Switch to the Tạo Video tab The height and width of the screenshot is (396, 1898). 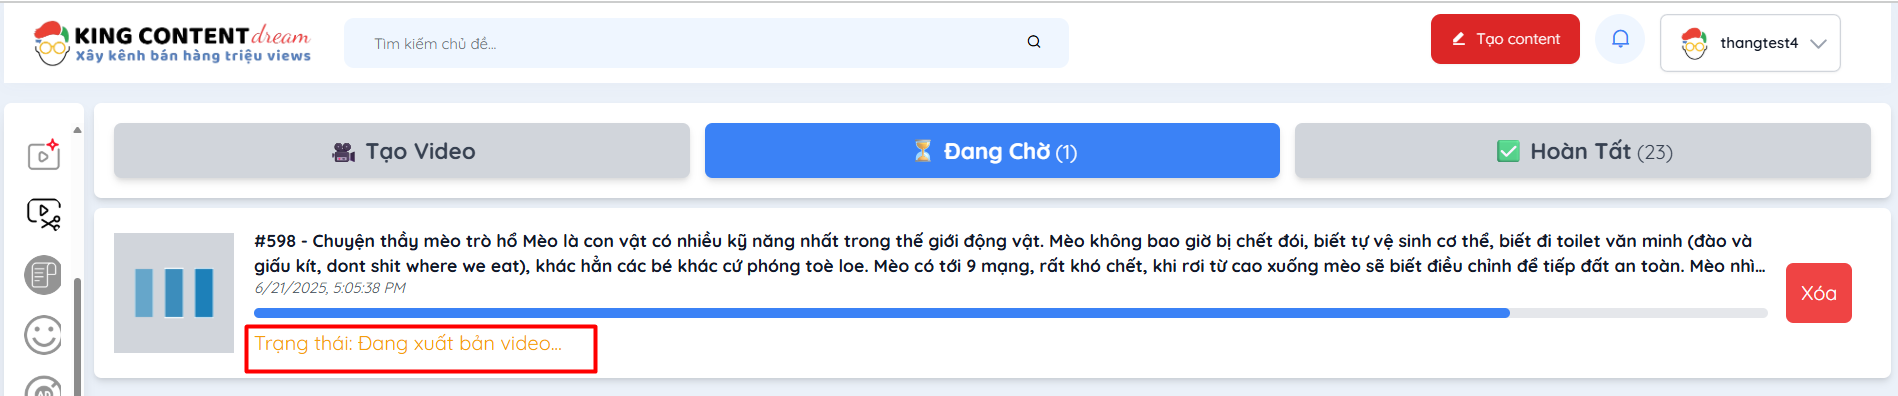click(402, 151)
